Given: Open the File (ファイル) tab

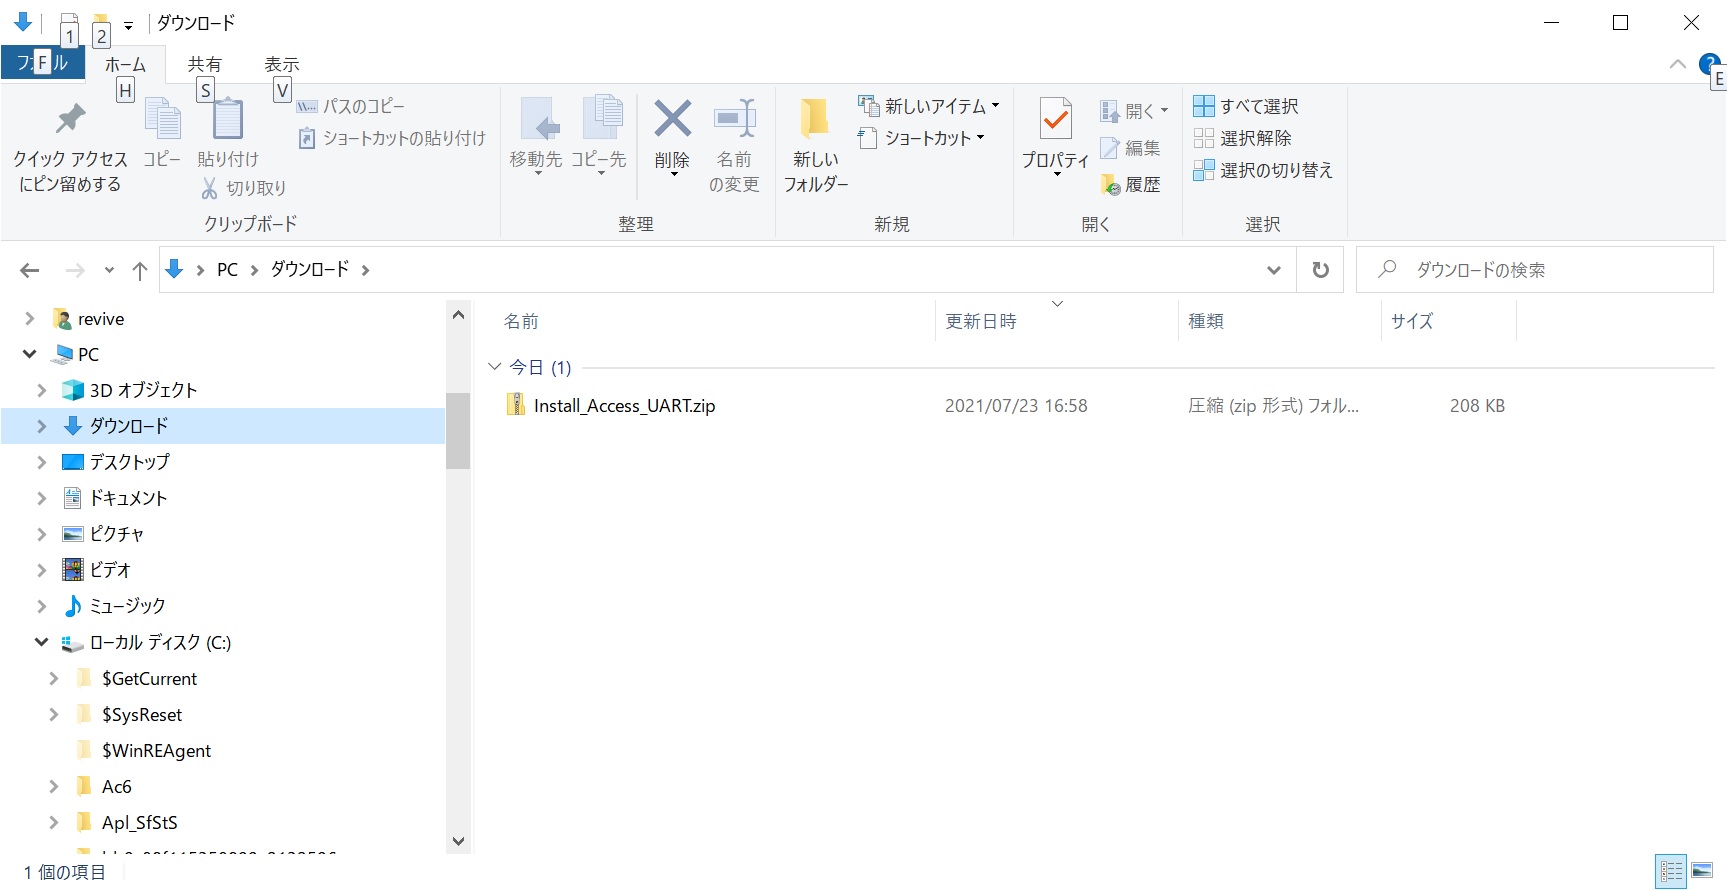Looking at the screenshot, I should pyautogui.click(x=42, y=63).
